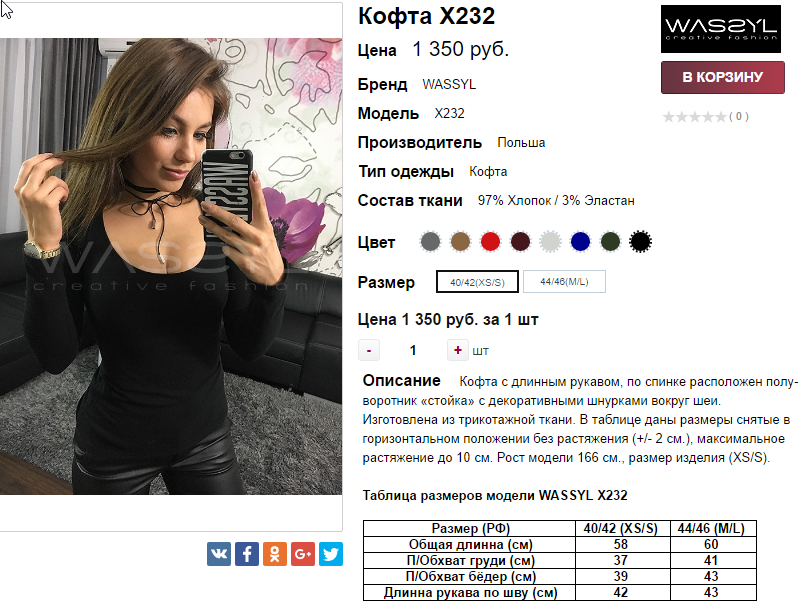799x604 pixels.
Task: Click the quantity field showing 1
Action: pyautogui.click(x=413, y=350)
